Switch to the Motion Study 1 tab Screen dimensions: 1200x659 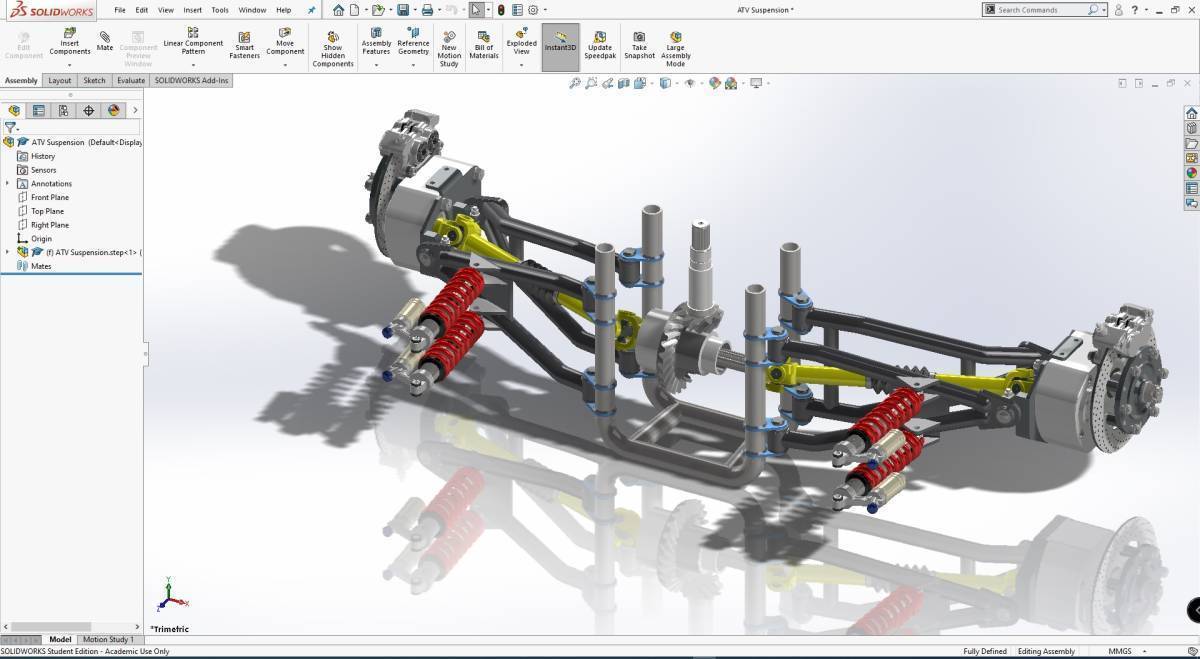(108, 639)
